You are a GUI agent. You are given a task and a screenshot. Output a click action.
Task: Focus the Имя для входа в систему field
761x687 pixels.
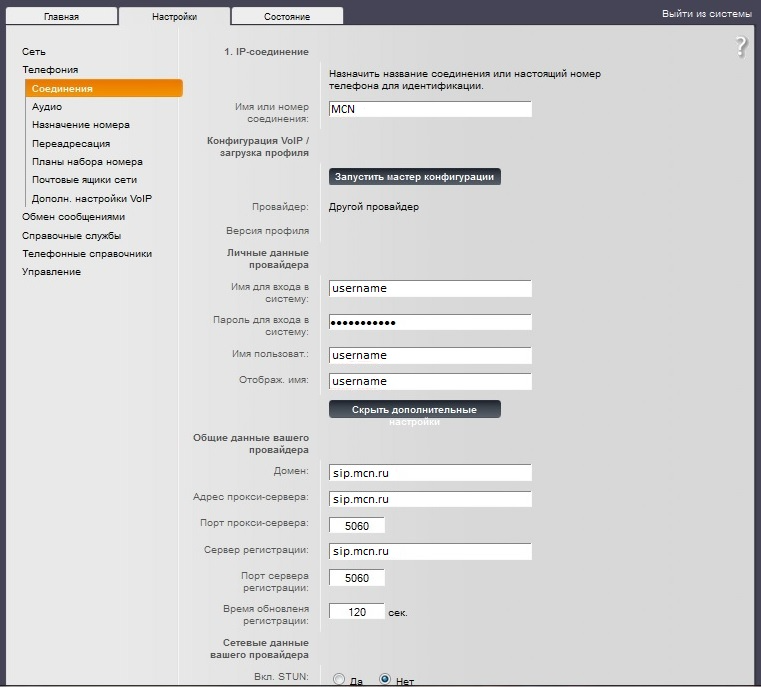coord(430,288)
